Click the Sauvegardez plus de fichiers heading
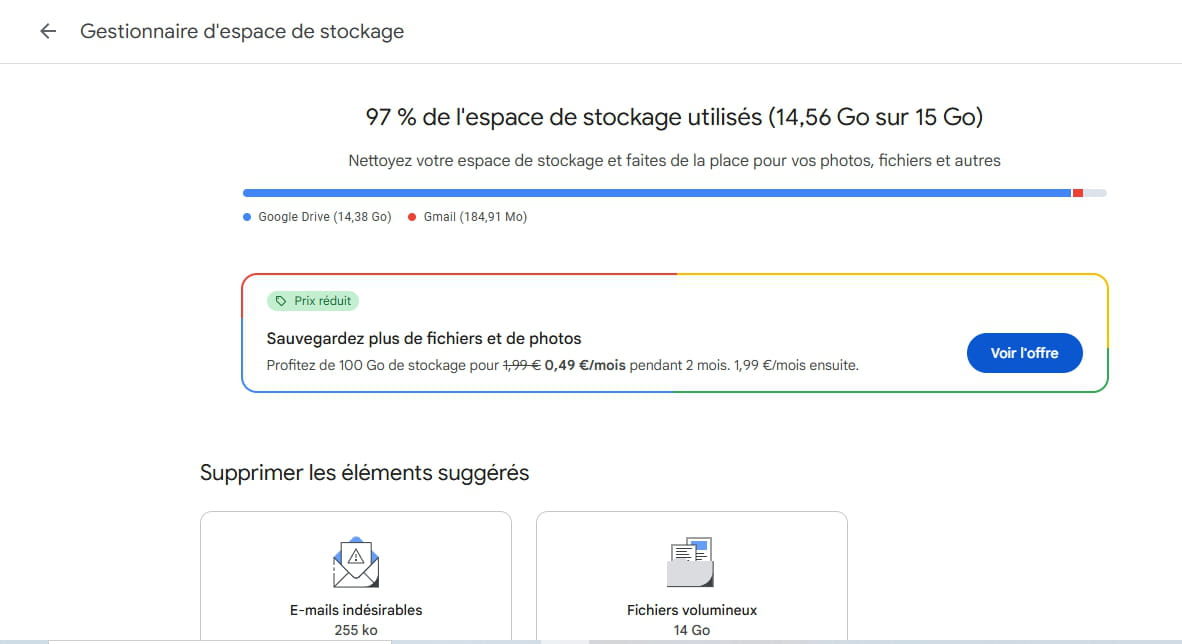Viewport: 1182px width, 644px height. pos(424,339)
